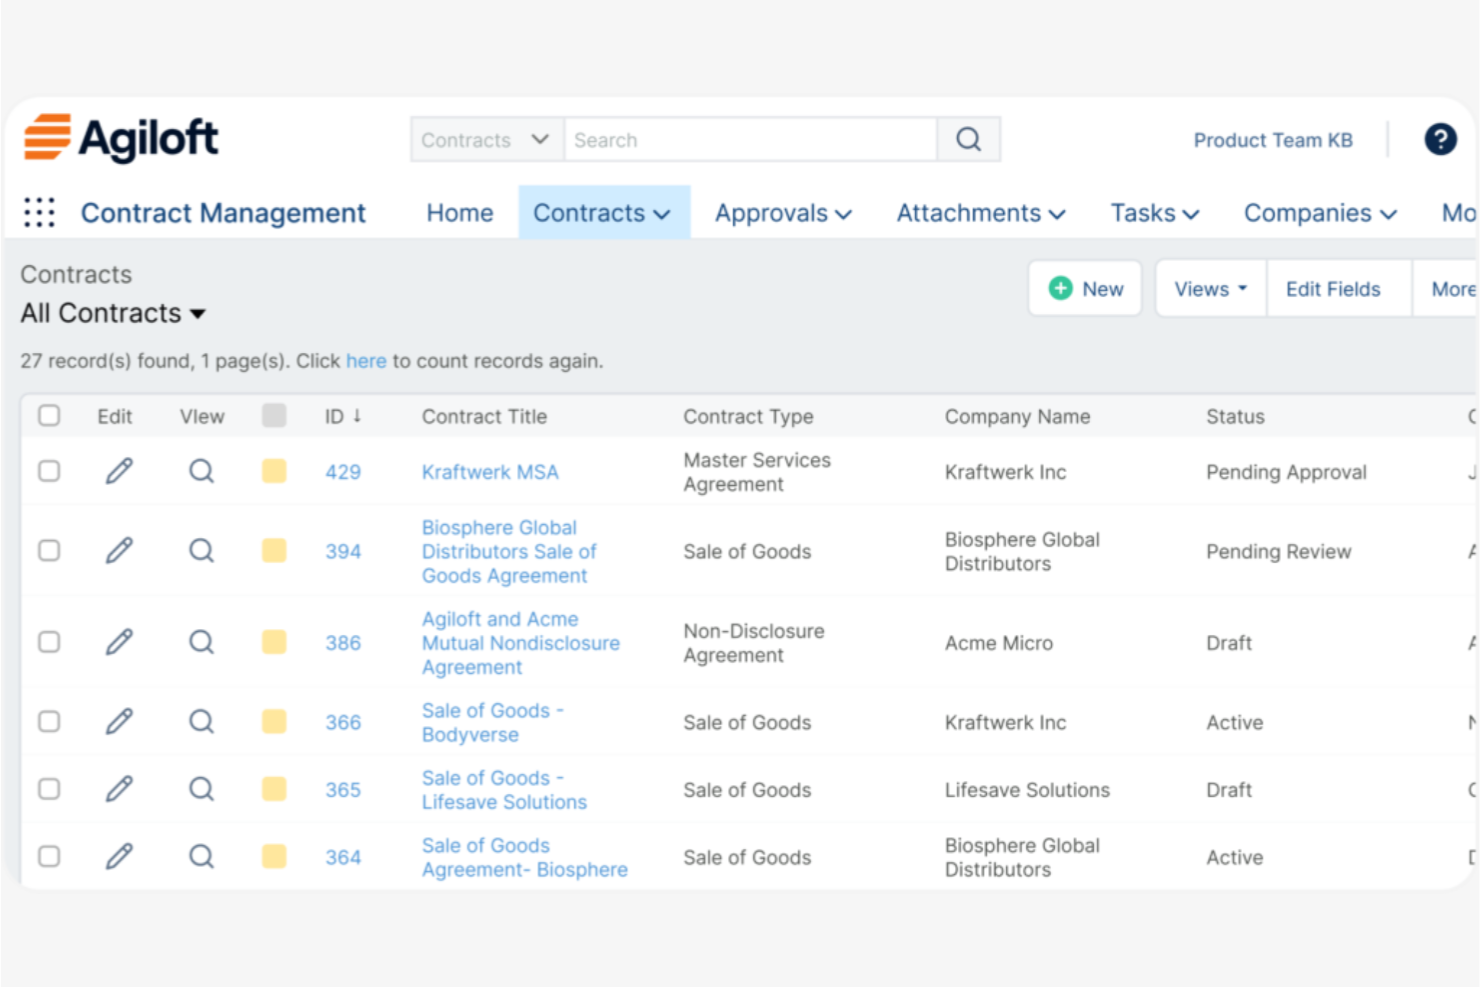Click the edit pencil for contract 394
The image size is (1480, 987).
(x=119, y=550)
